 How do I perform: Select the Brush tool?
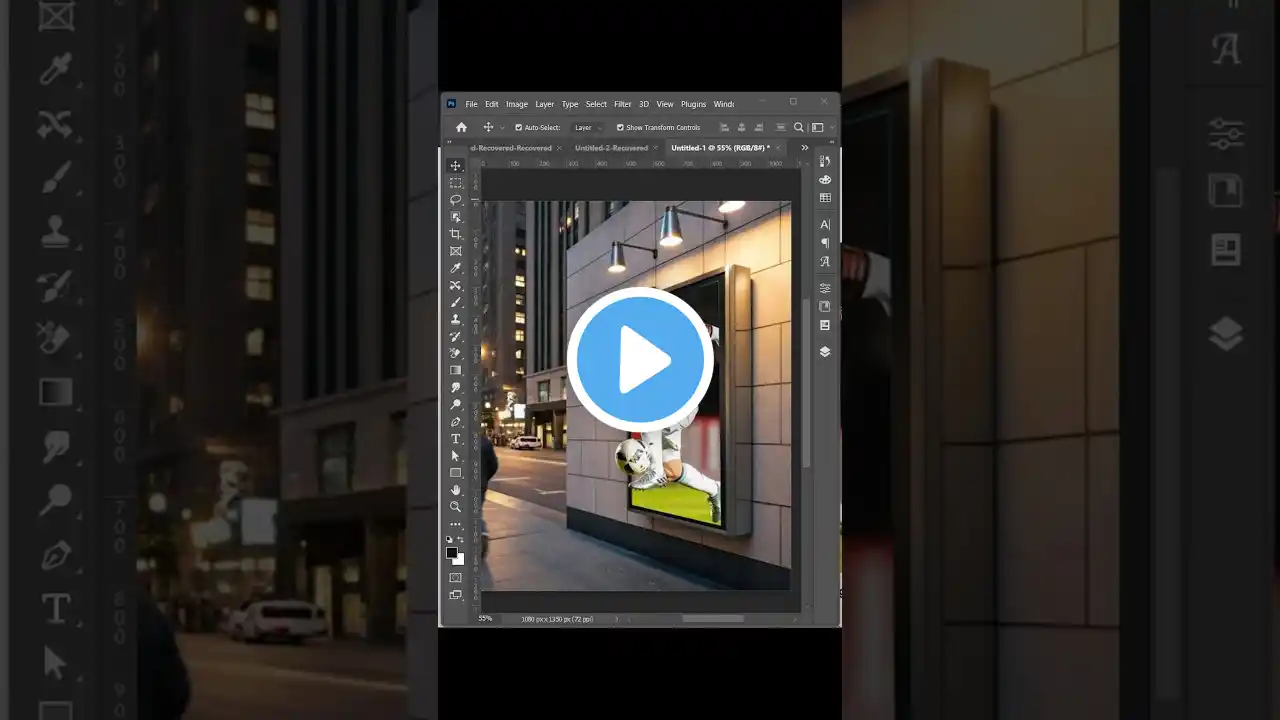click(456, 302)
